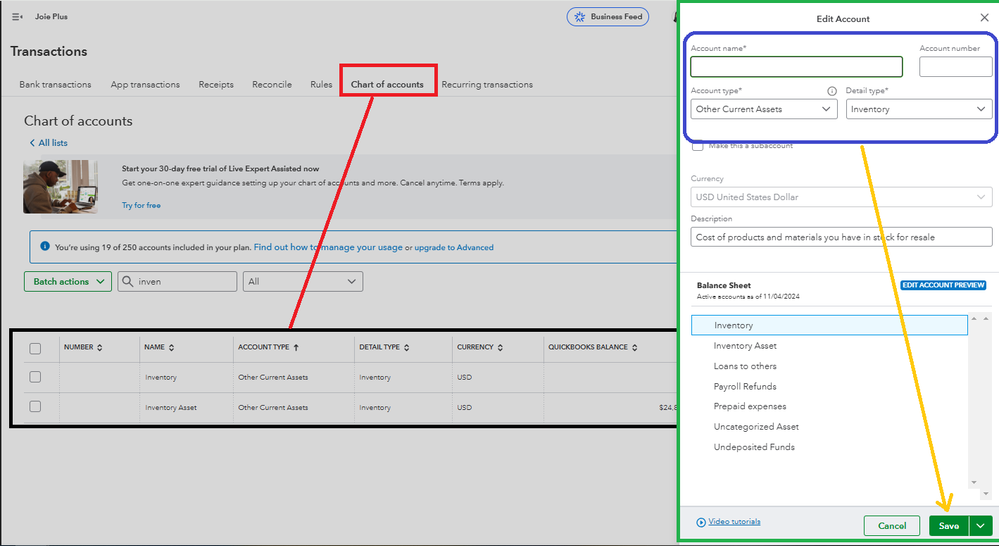999x546 pixels.
Task: Open the Detail type dropdown
Action: pos(919,109)
